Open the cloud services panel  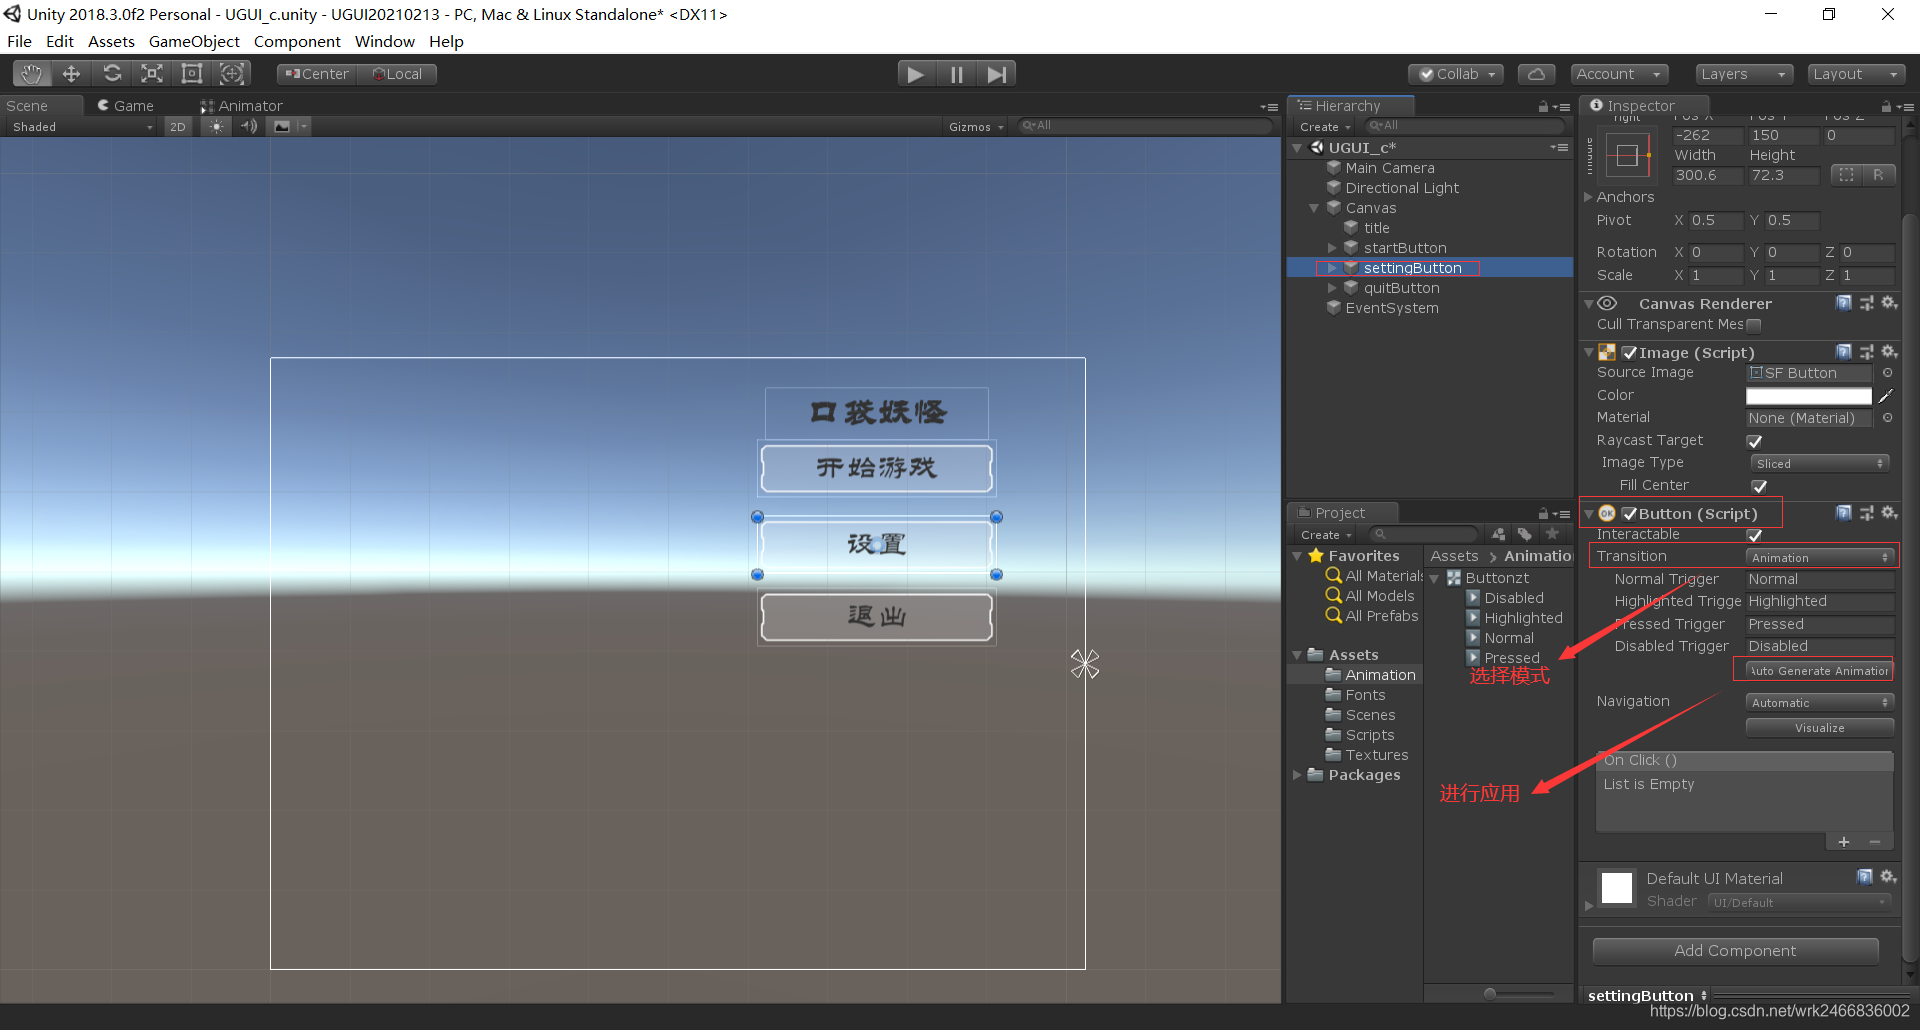1537,74
